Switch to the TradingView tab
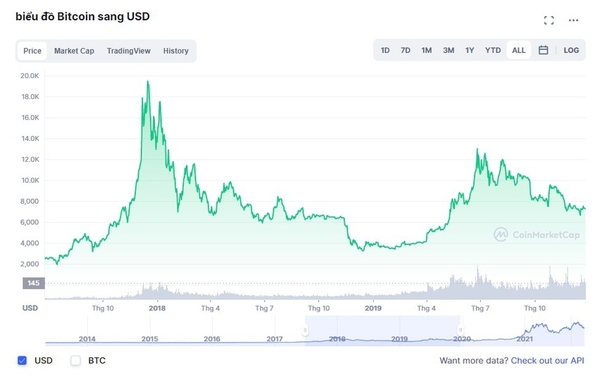The height and width of the screenshot is (390, 600). click(129, 51)
